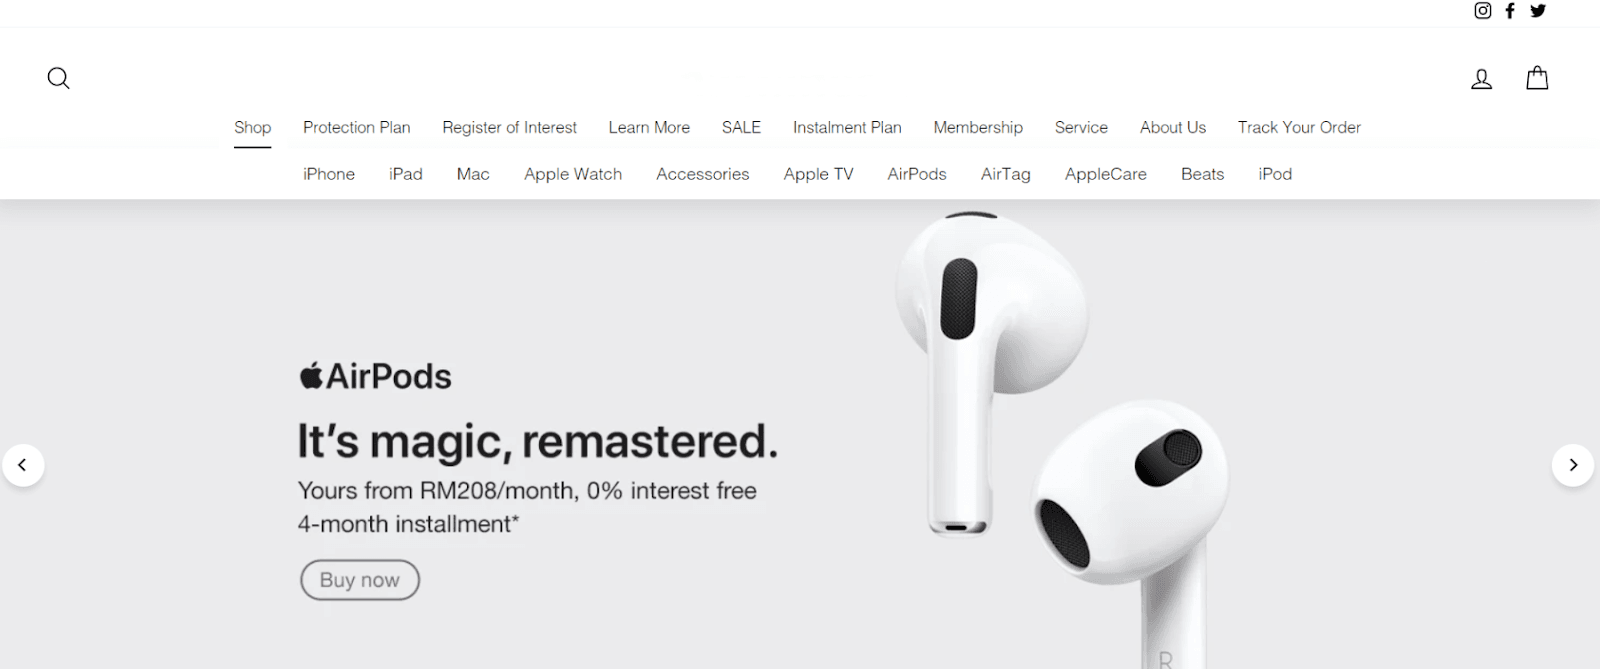Image resolution: width=1600 pixels, height=669 pixels.
Task: Open the Protection Plan menu
Action: click(x=357, y=127)
